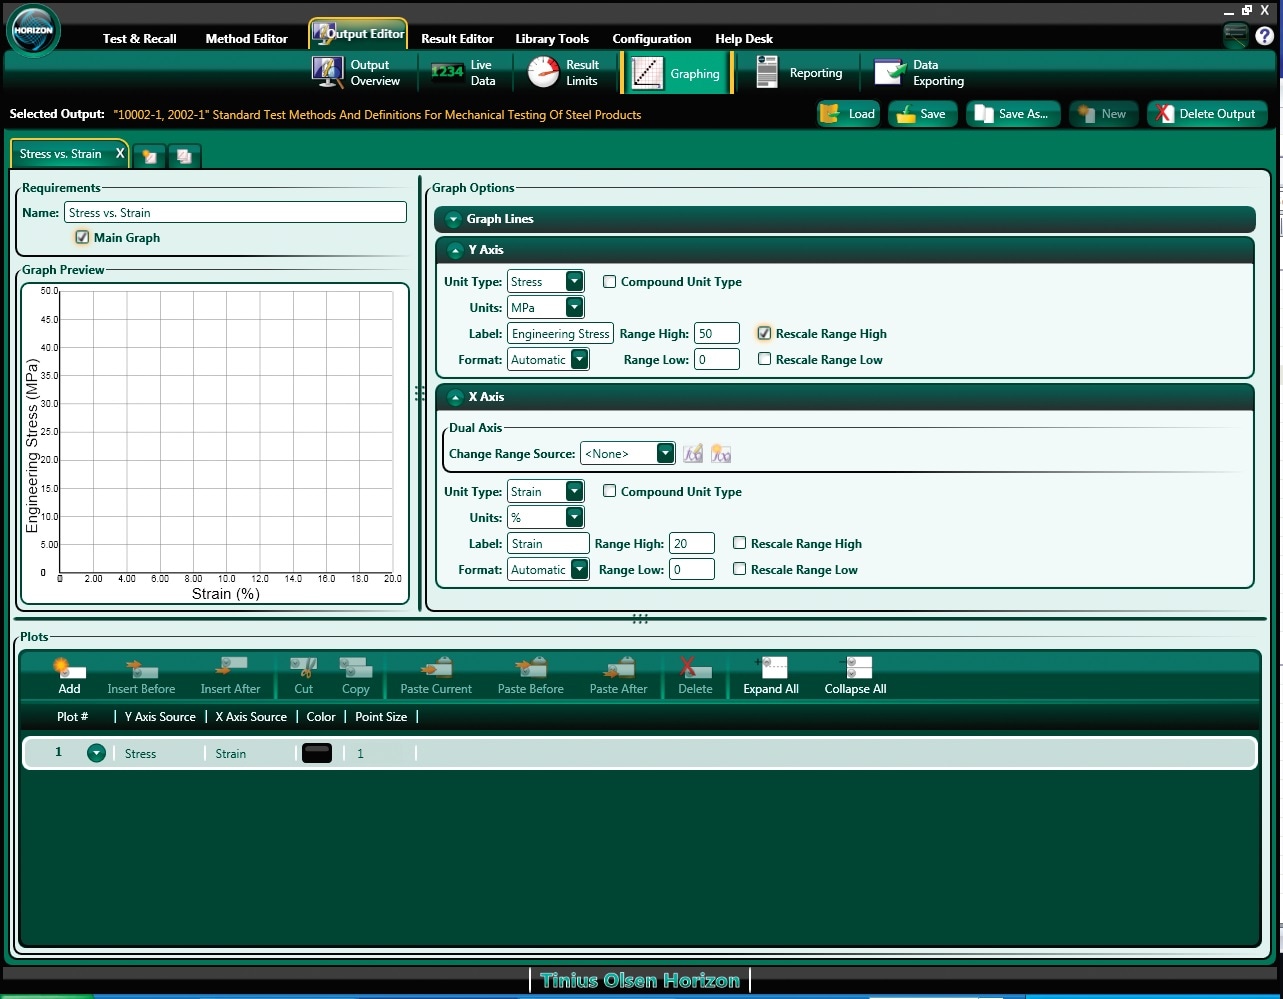Viewport: 1283px width, 999px height.
Task: Expand plot 1 row details
Action: click(x=96, y=754)
